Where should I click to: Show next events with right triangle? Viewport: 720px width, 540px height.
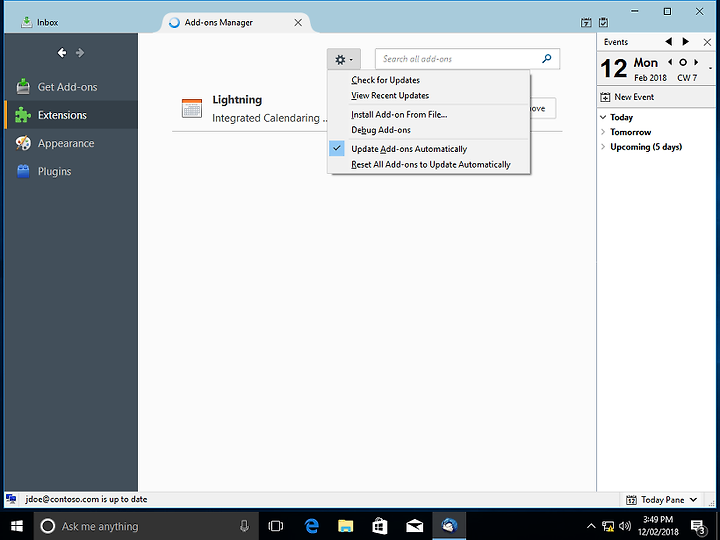tap(686, 42)
